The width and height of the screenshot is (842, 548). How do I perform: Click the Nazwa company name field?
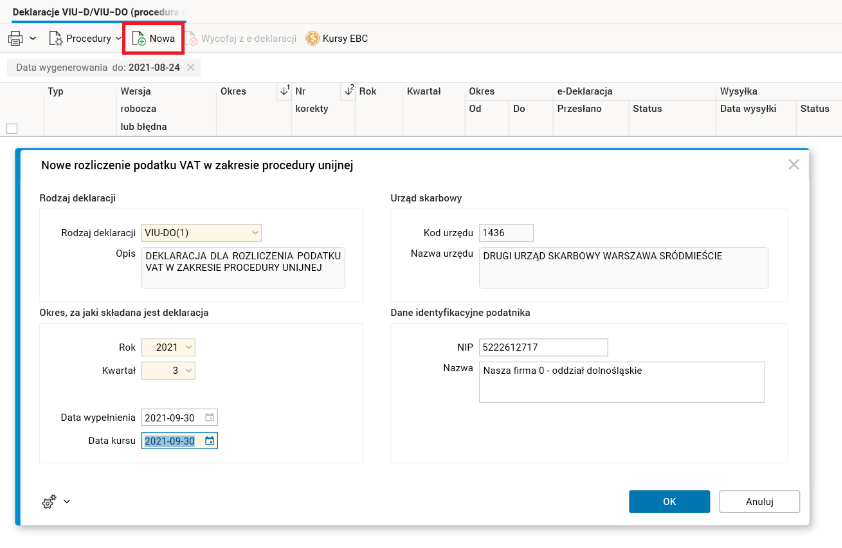click(621, 381)
